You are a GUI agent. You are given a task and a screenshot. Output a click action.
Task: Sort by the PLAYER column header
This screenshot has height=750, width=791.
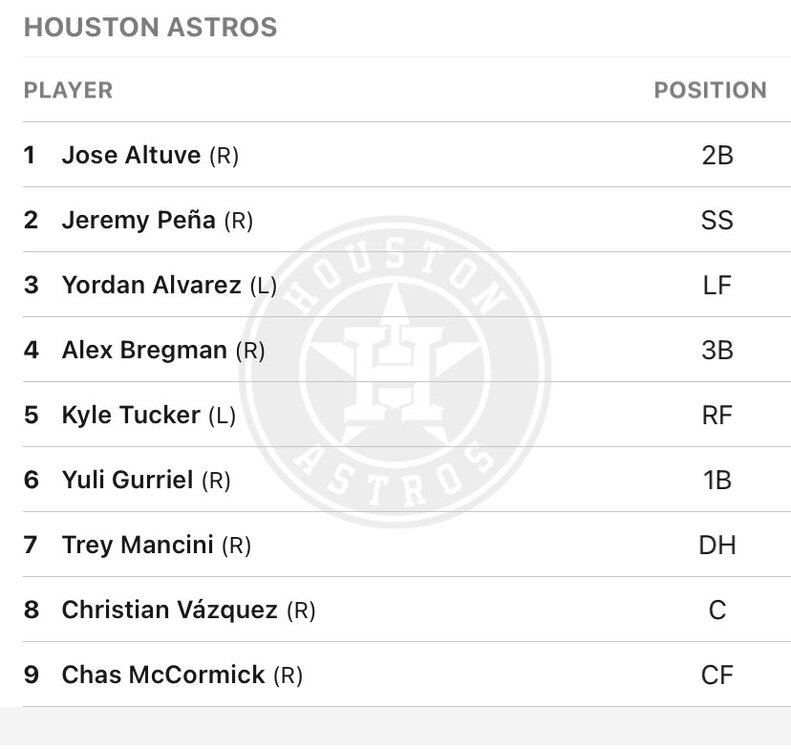[x=68, y=90]
